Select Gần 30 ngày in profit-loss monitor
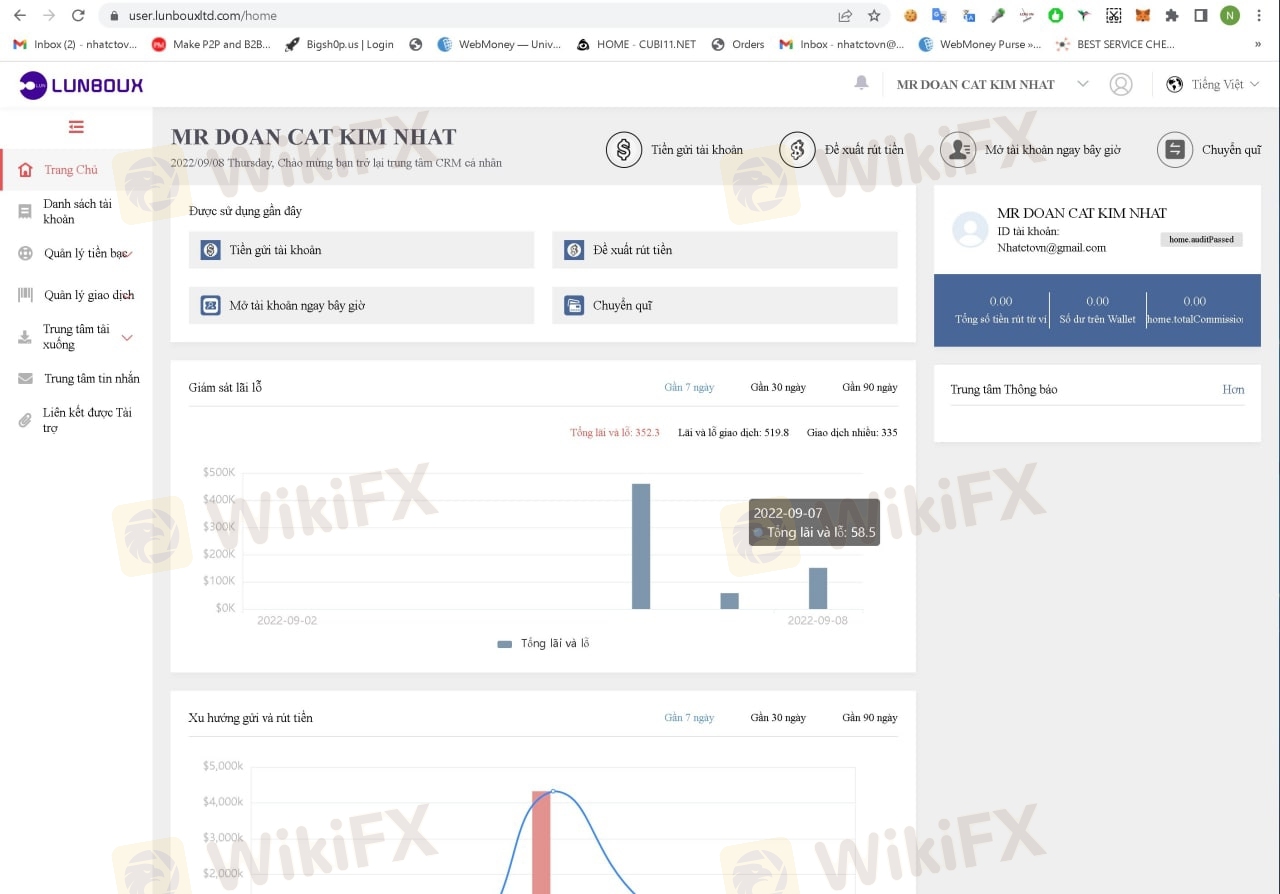Screen dimensions: 1280x894 pyautogui.click(x=778, y=387)
